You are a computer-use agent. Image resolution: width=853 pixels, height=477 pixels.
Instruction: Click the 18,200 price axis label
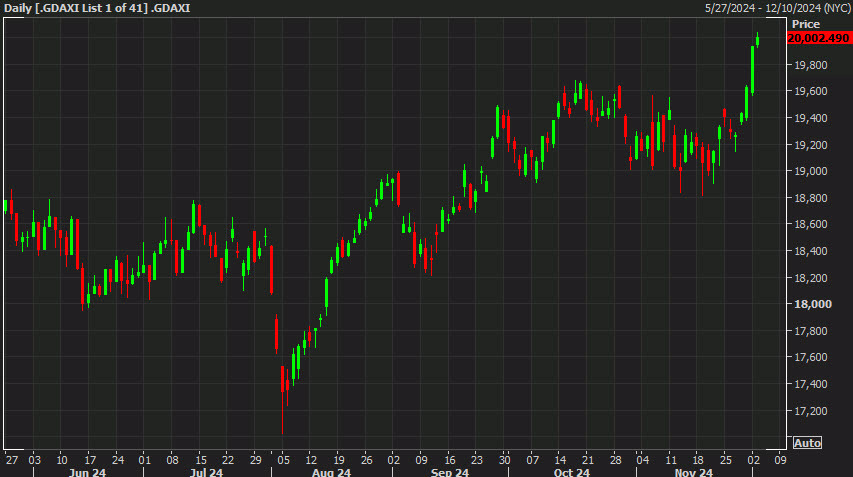pyautogui.click(x=811, y=277)
